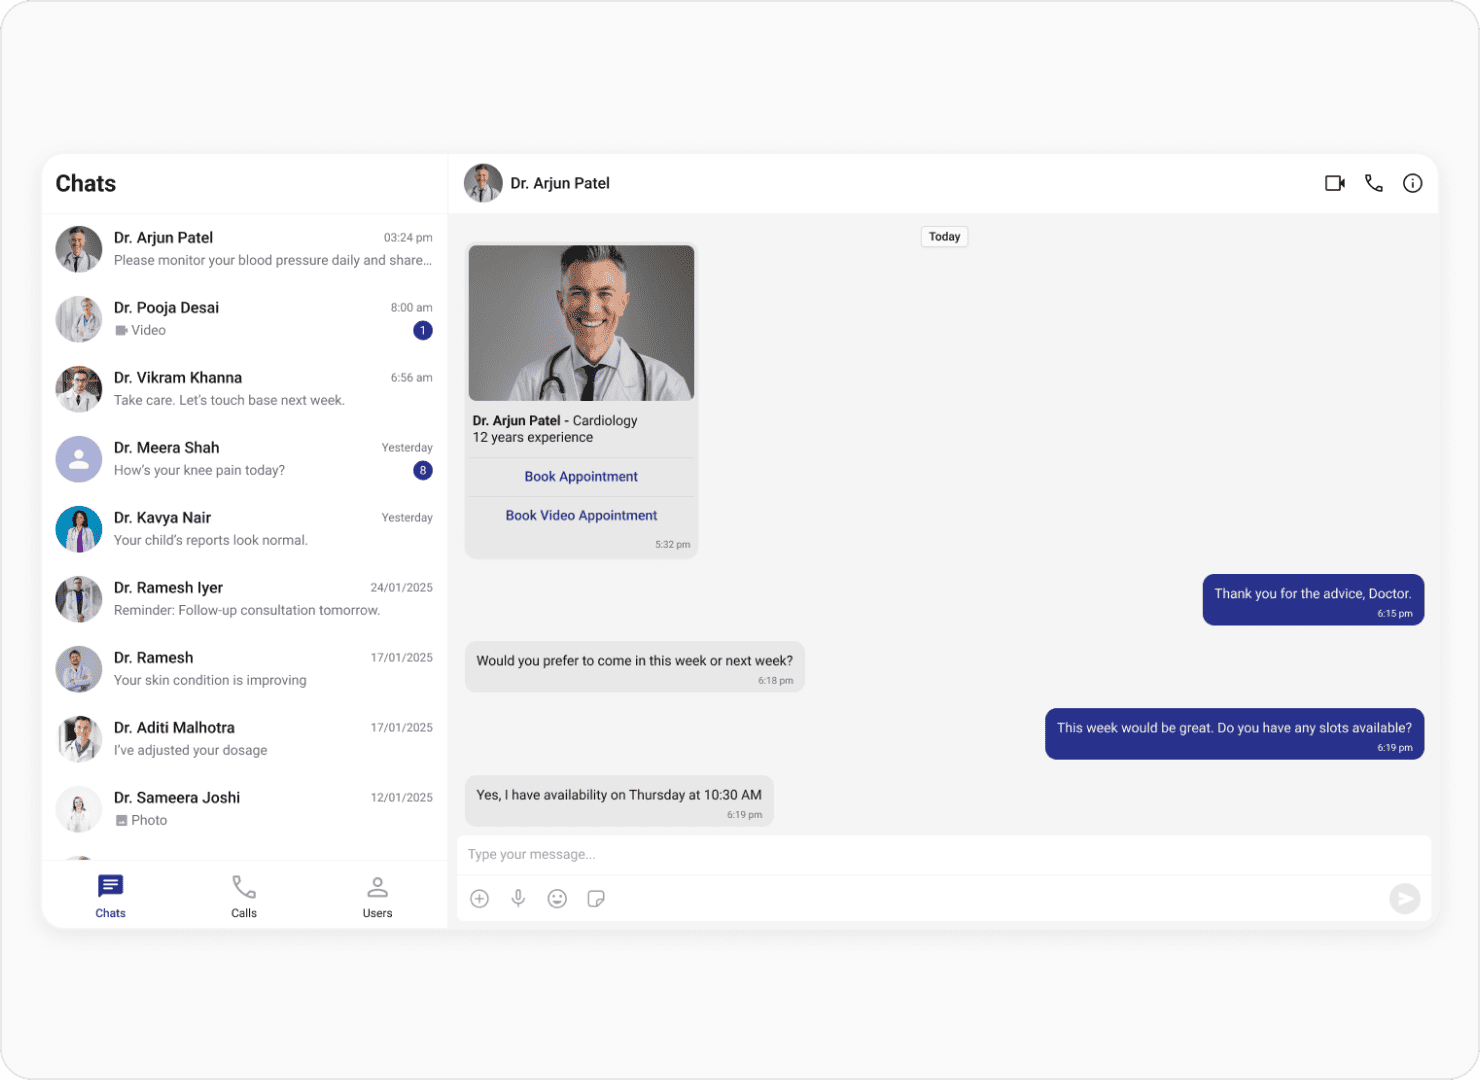Click the Today date label
The image size is (1480, 1080).
click(x=944, y=237)
